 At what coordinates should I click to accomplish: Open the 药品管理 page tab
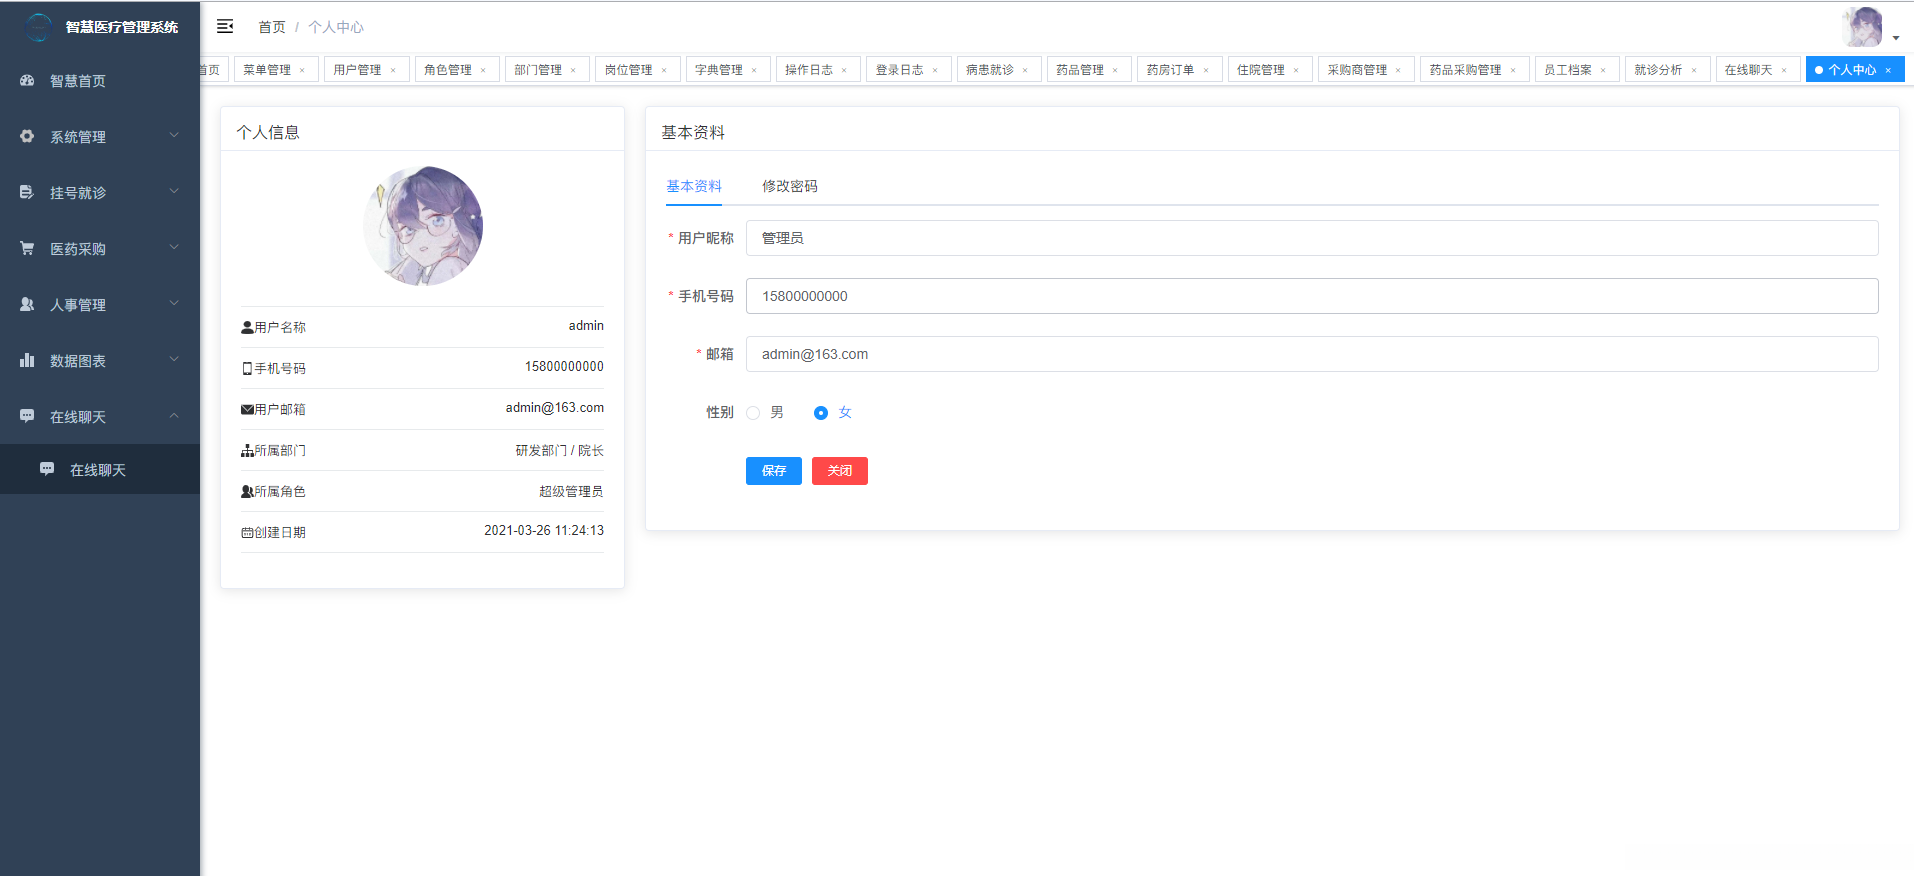(x=1089, y=70)
